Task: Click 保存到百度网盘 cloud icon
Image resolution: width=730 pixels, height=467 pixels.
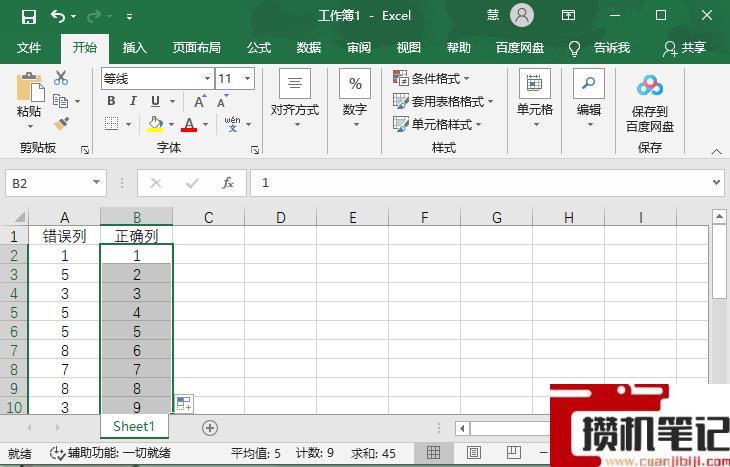Action: 650,86
